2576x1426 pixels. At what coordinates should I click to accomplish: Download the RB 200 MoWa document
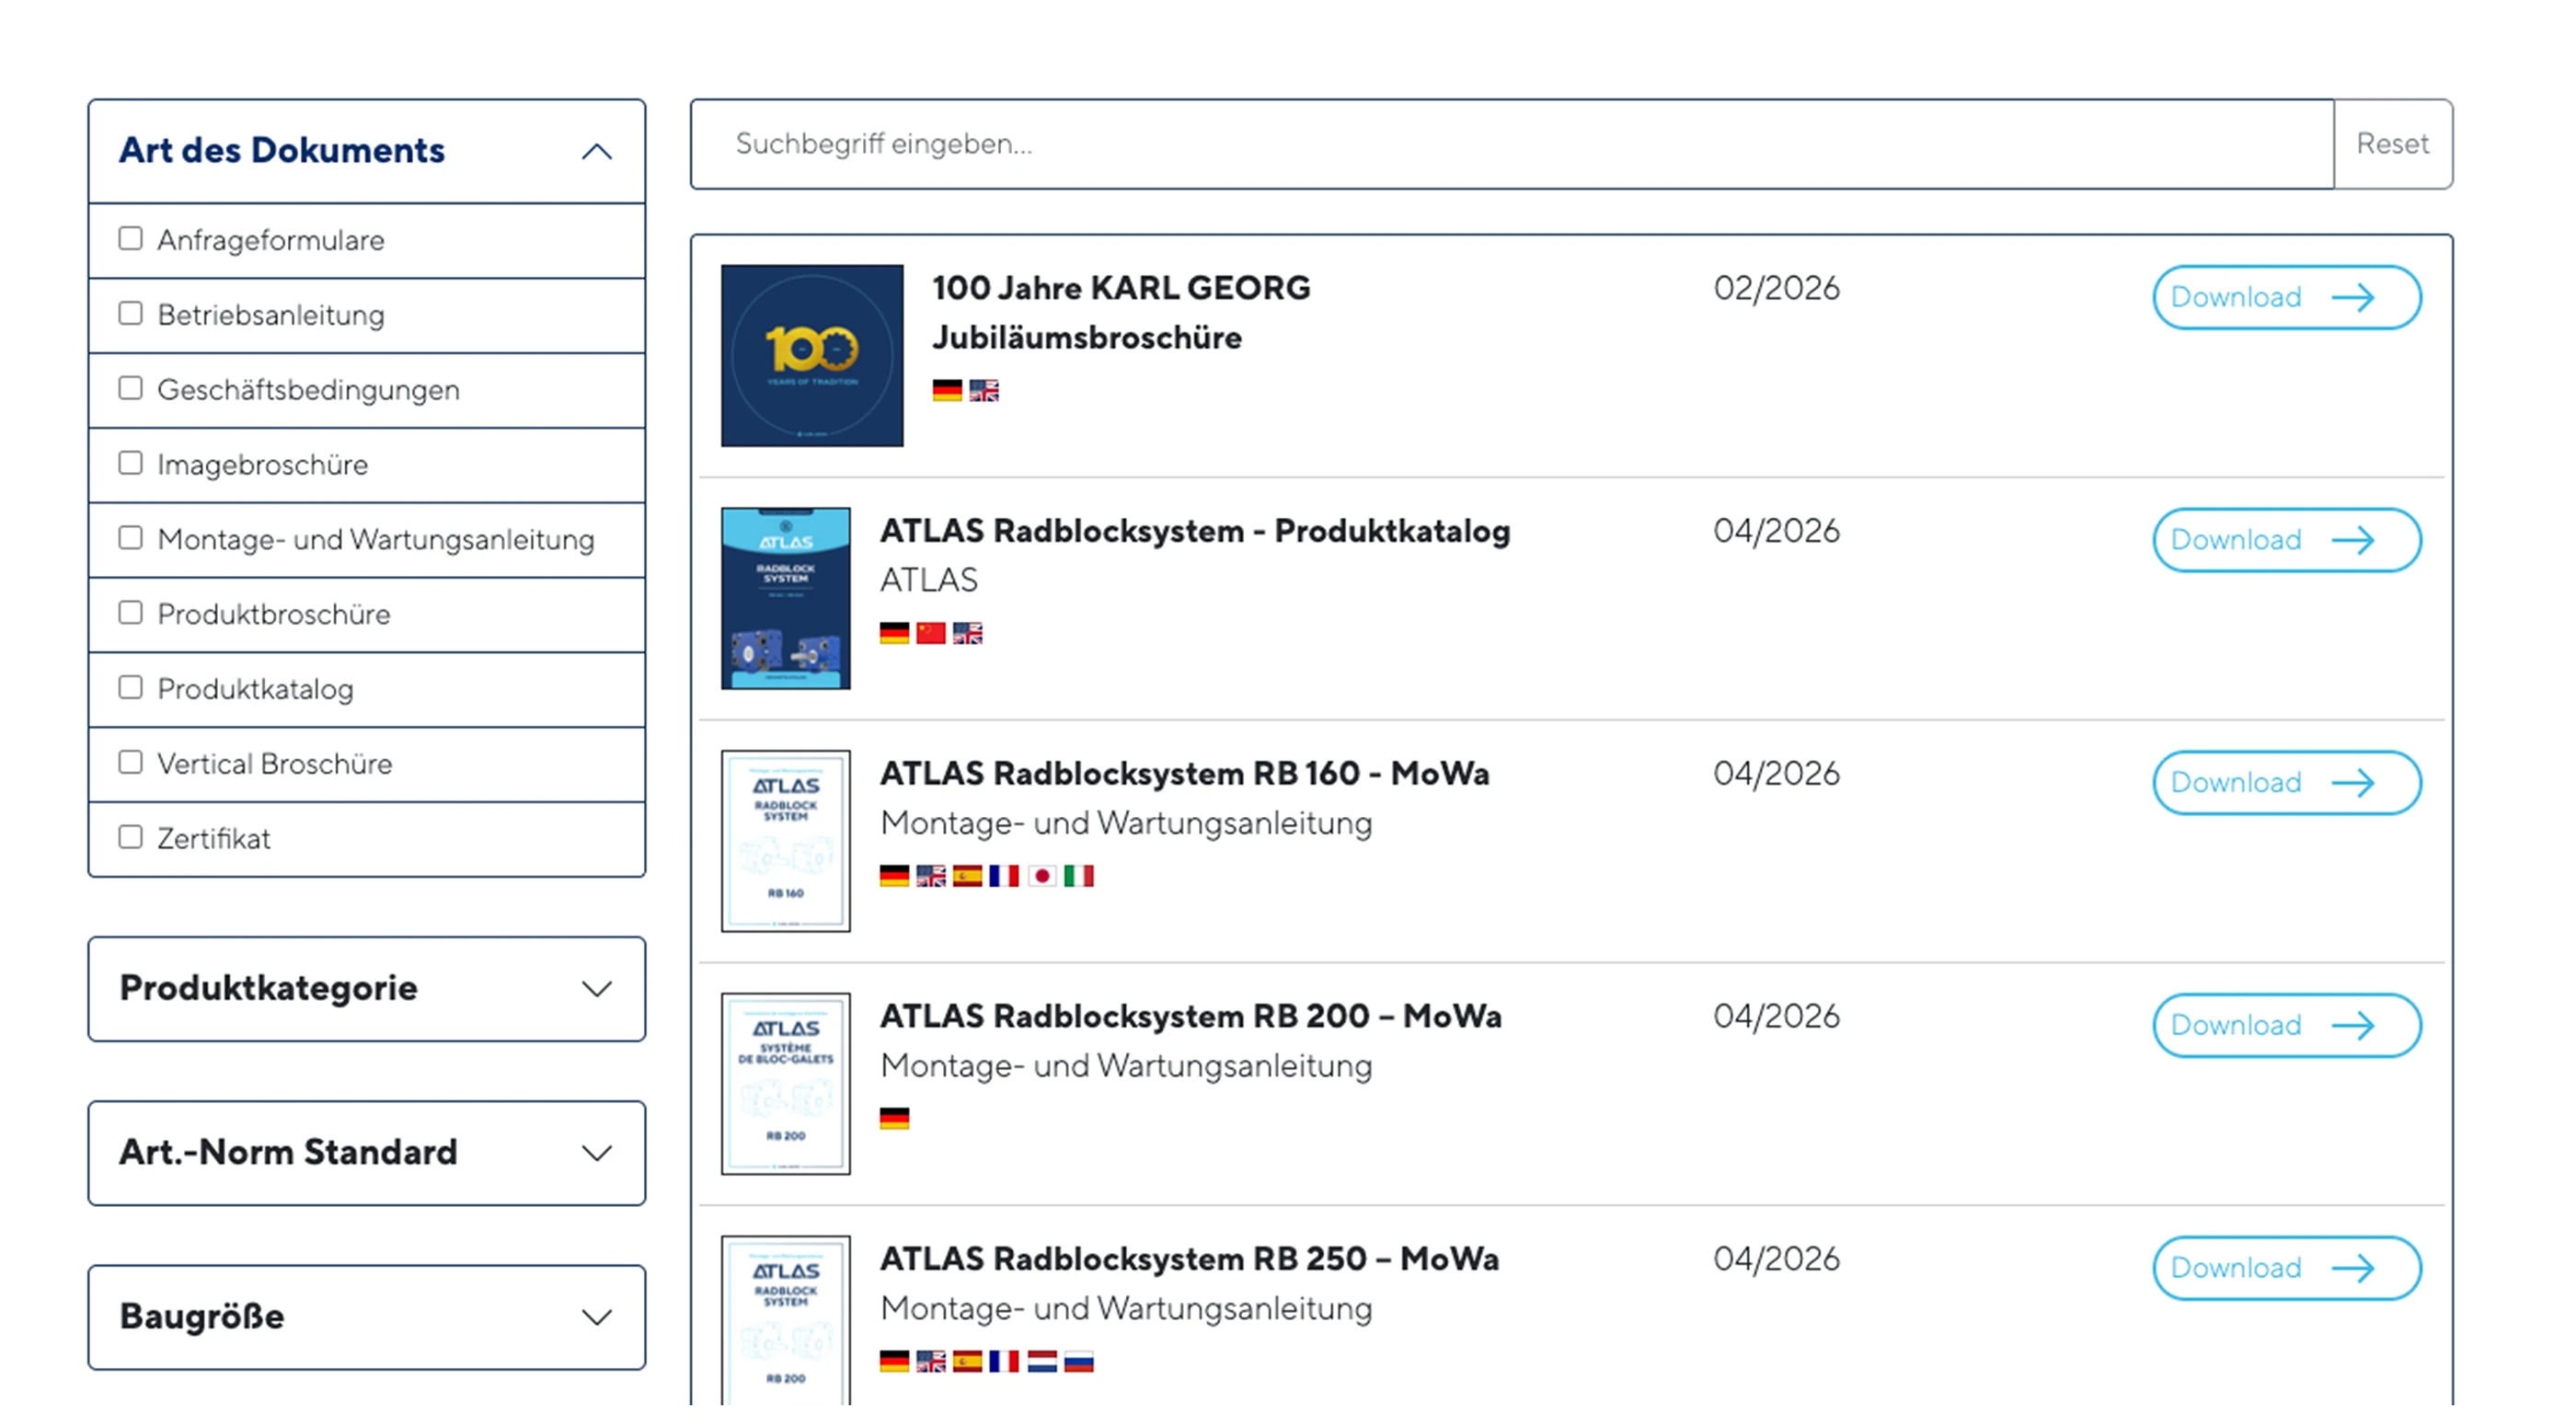[x=2286, y=1025]
